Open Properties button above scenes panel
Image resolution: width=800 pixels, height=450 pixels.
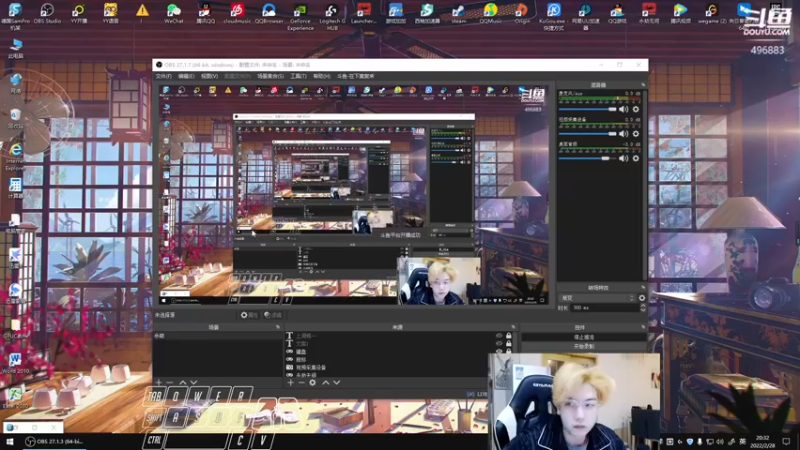(x=249, y=315)
